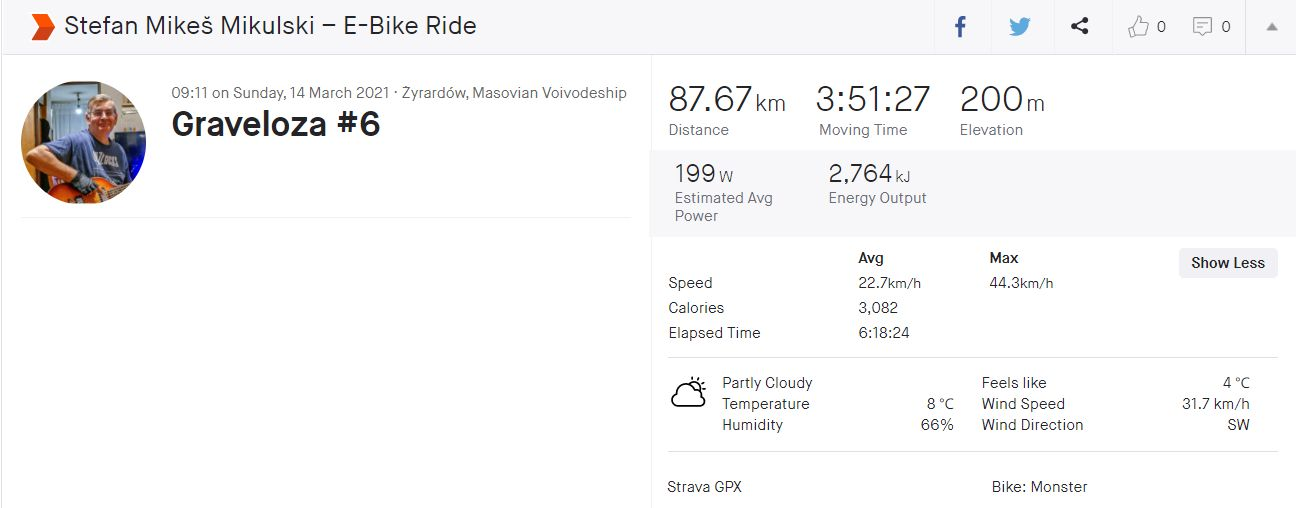This screenshot has width=1296, height=508.
Task: Click the Graveloza #6 ride title
Action: (276, 124)
